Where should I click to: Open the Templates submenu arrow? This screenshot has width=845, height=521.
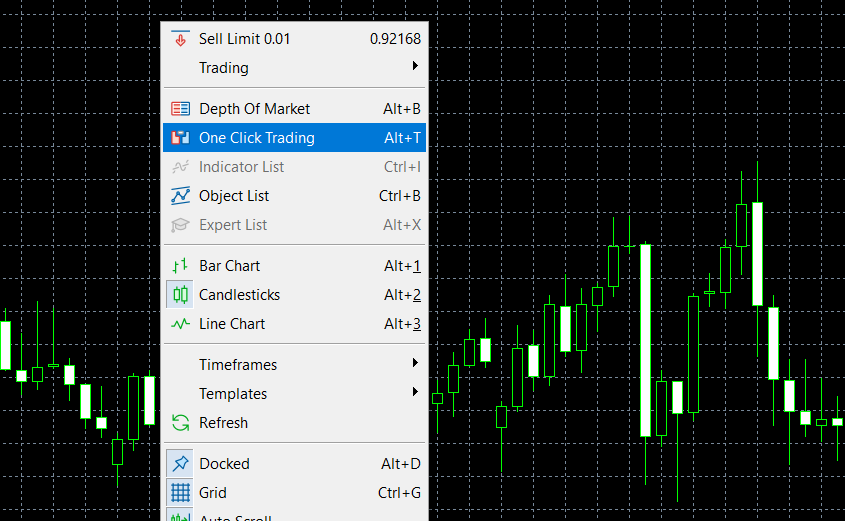click(x=415, y=393)
